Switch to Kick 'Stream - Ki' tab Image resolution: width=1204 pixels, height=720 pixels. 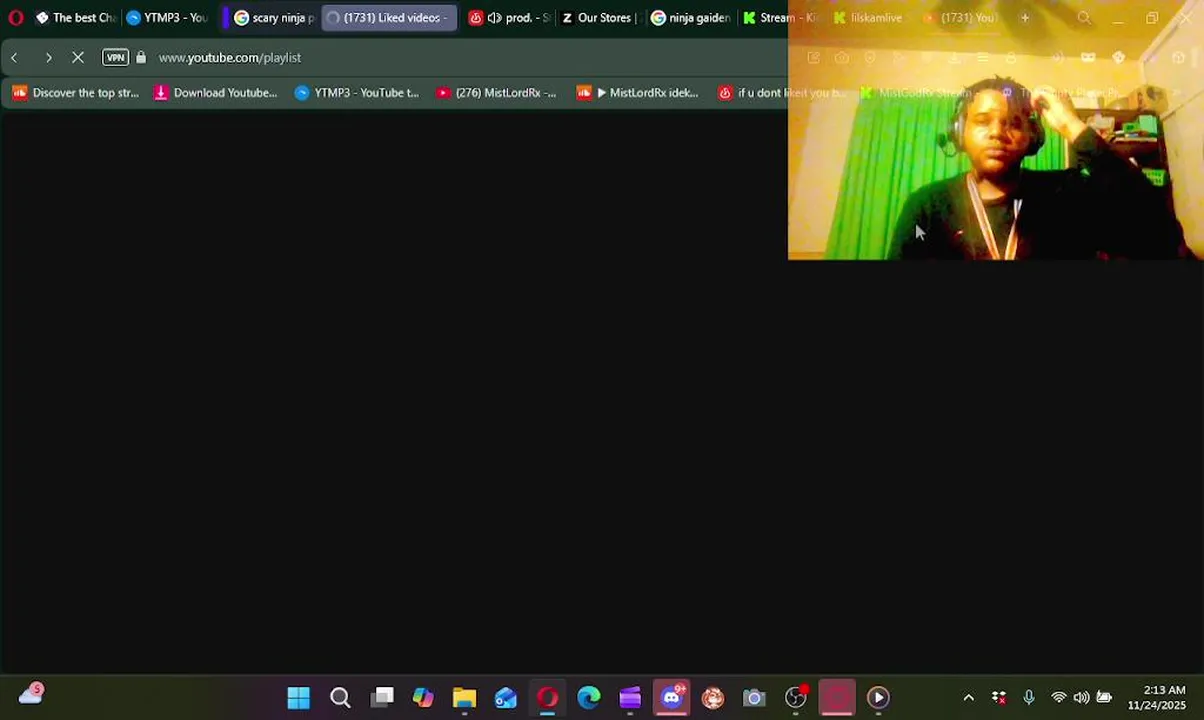pos(780,18)
